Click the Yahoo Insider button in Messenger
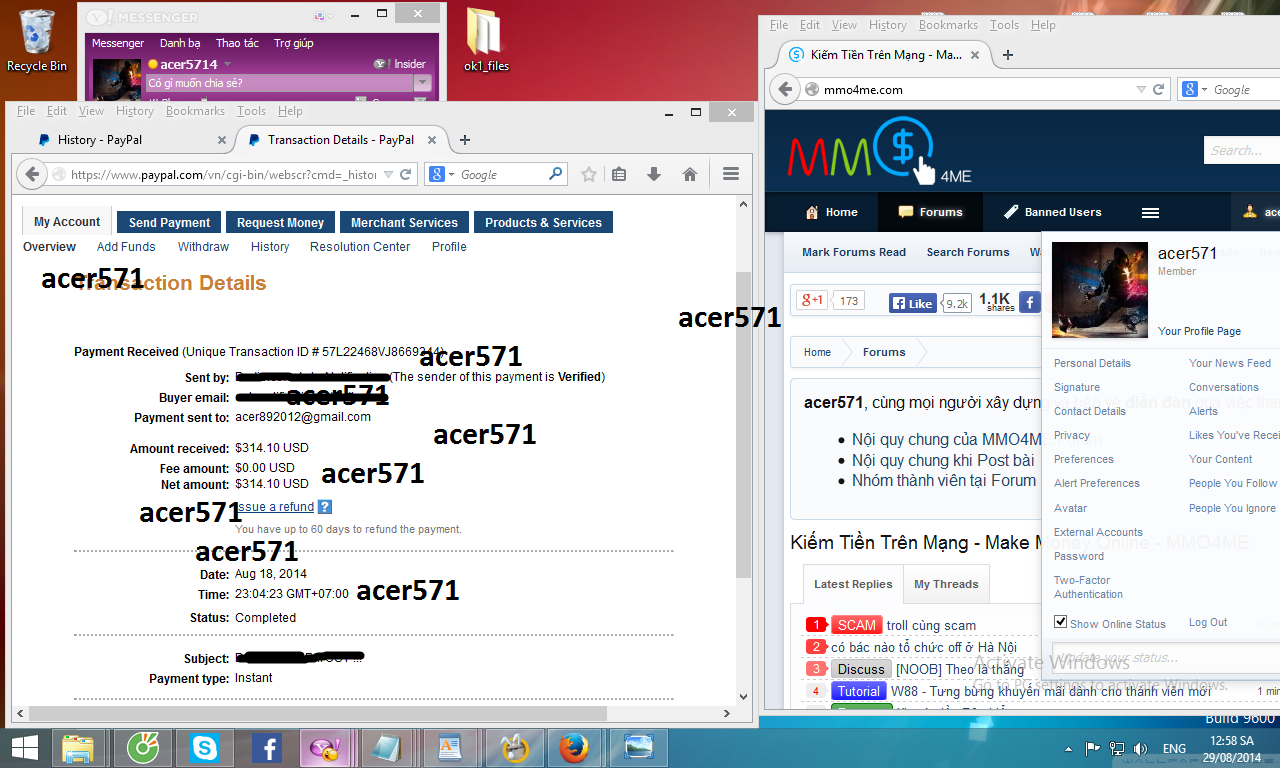Viewport: 1280px width, 768px height. (x=401, y=64)
